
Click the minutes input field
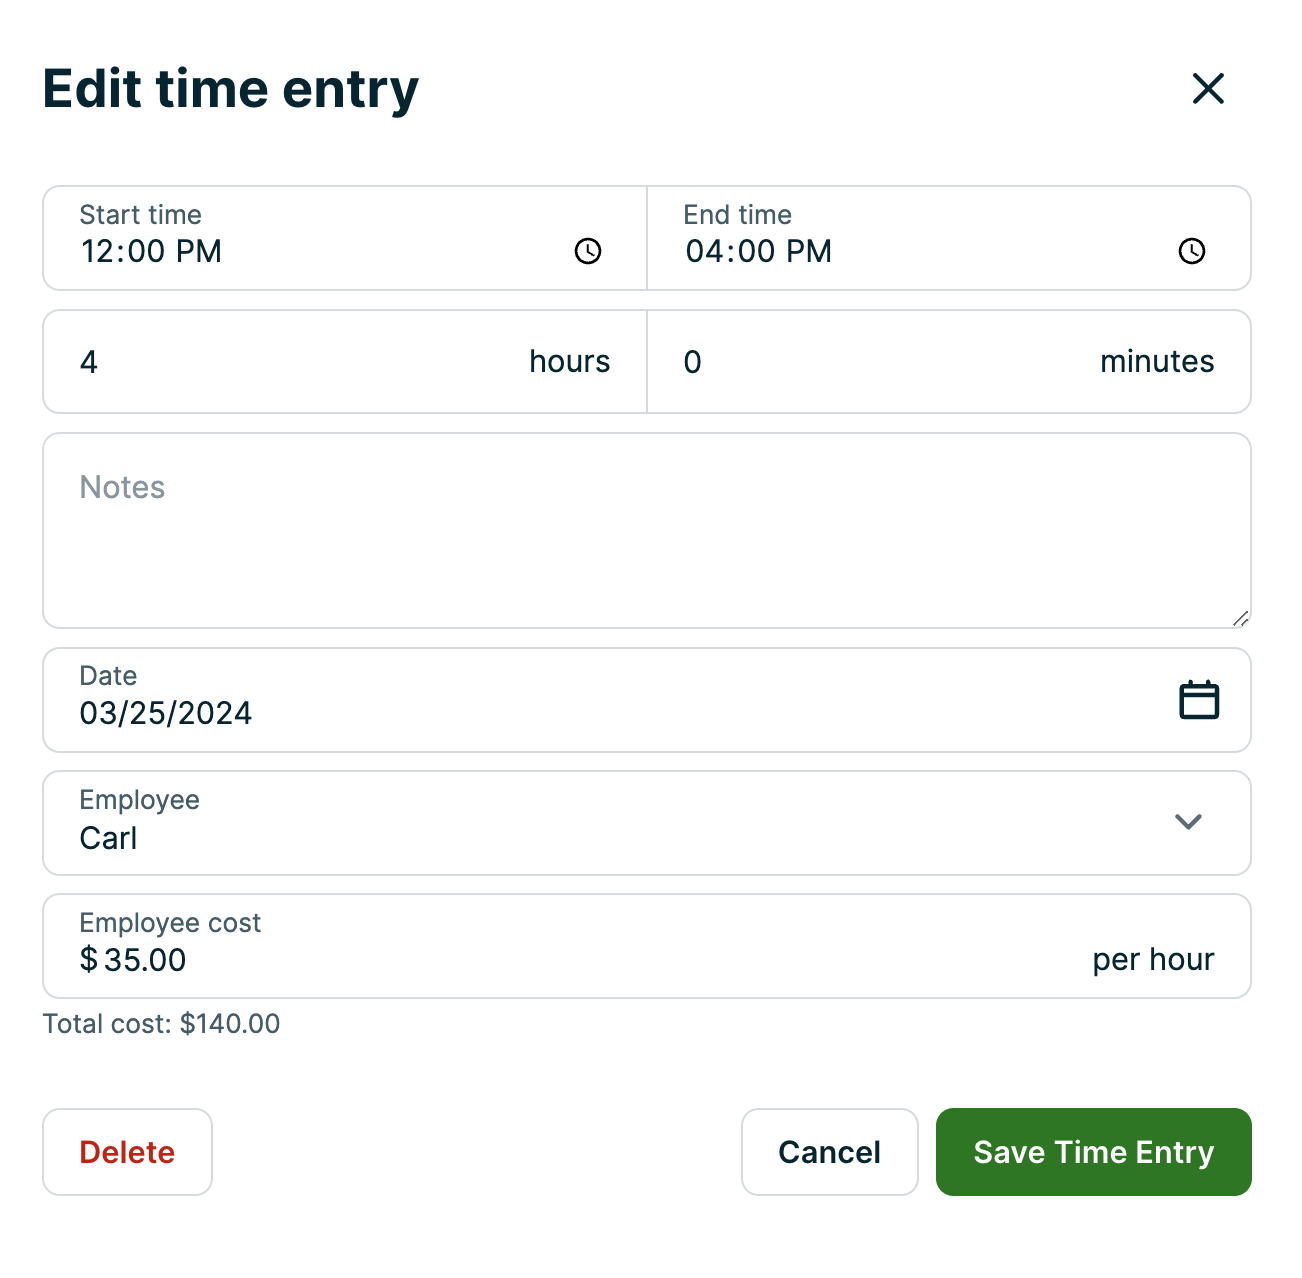880,362
